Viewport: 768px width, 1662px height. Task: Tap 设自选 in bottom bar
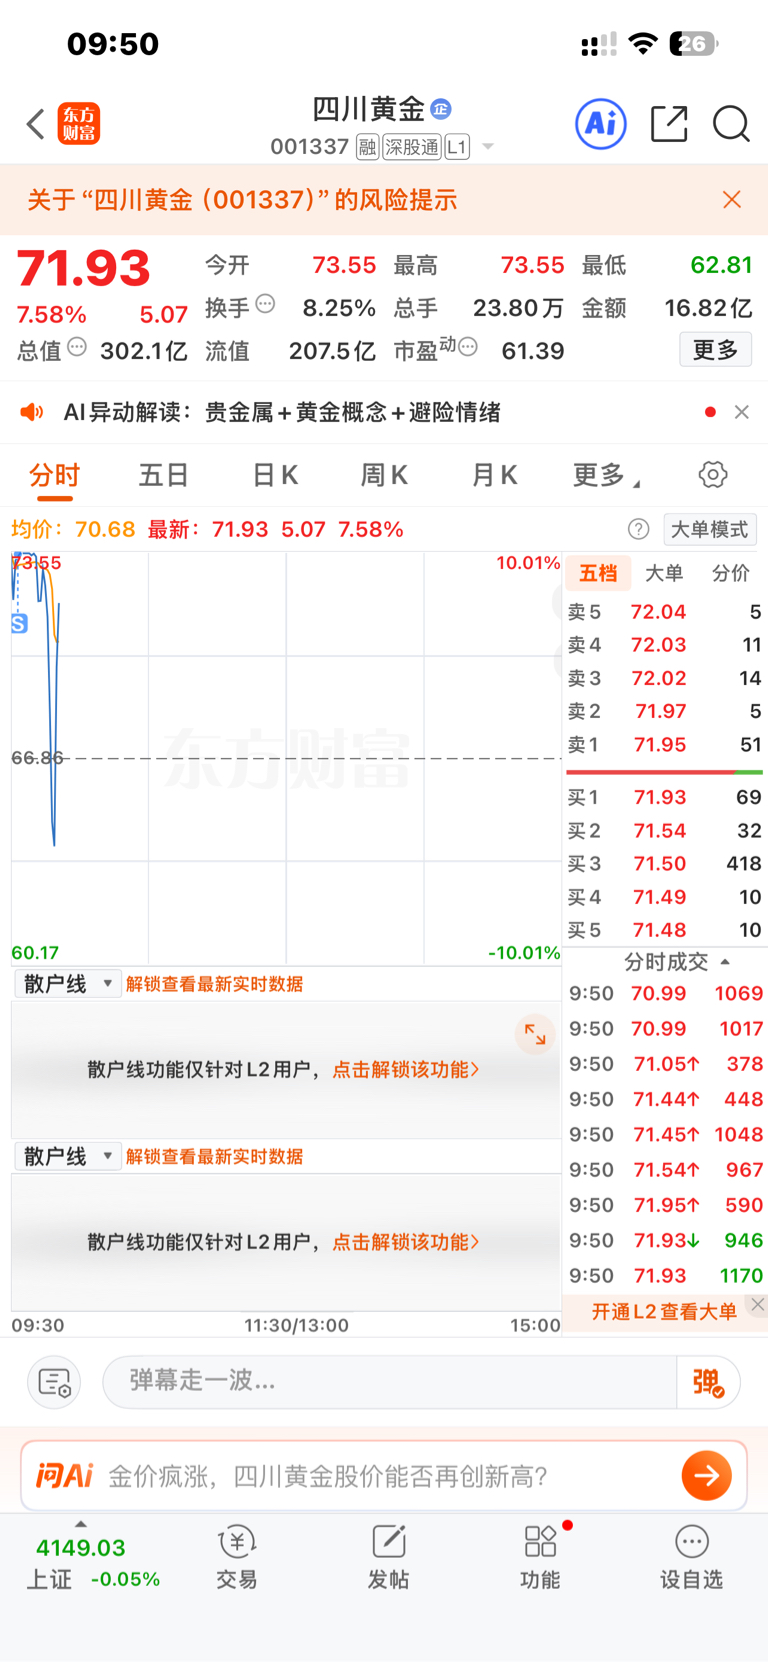(691, 1558)
